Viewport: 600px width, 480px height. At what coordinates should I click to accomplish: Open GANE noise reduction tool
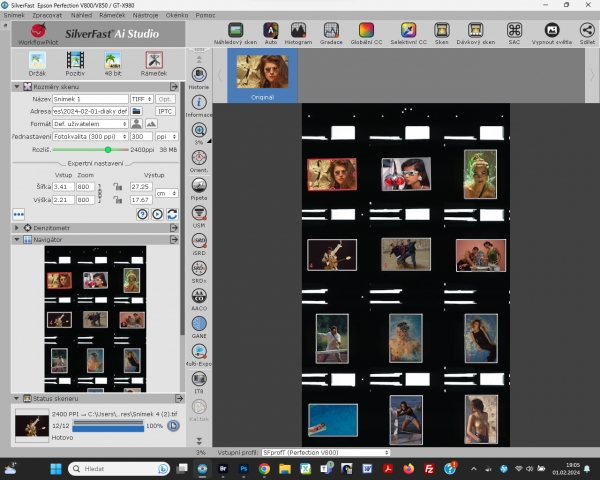coord(199,327)
